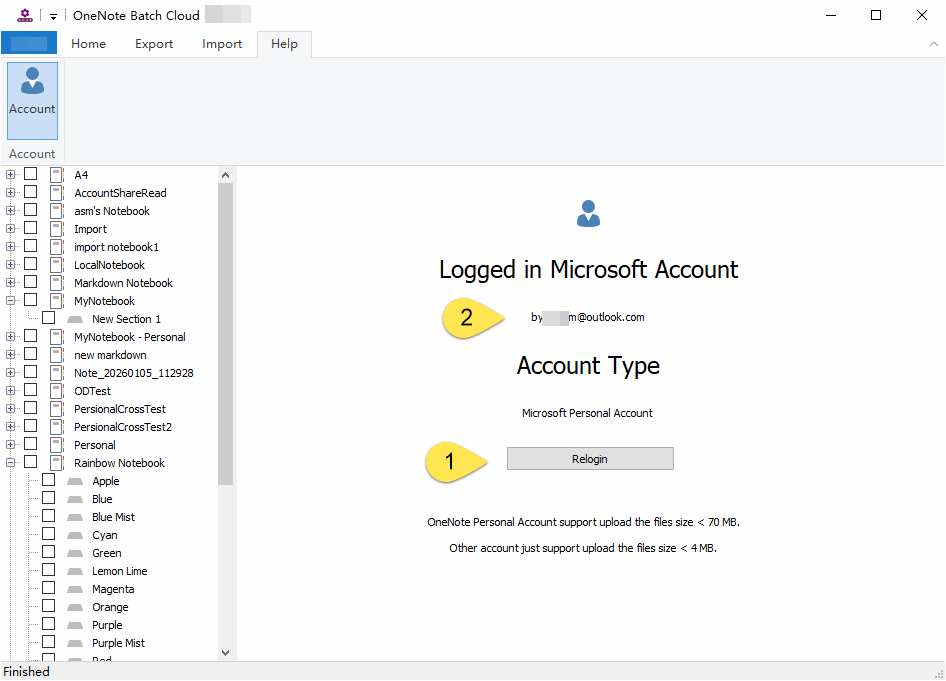The height and width of the screenshot is (681, 946).
Task: Check the box for Markdown Notebook
Action: pyautogui.click(x=31, y=283)
